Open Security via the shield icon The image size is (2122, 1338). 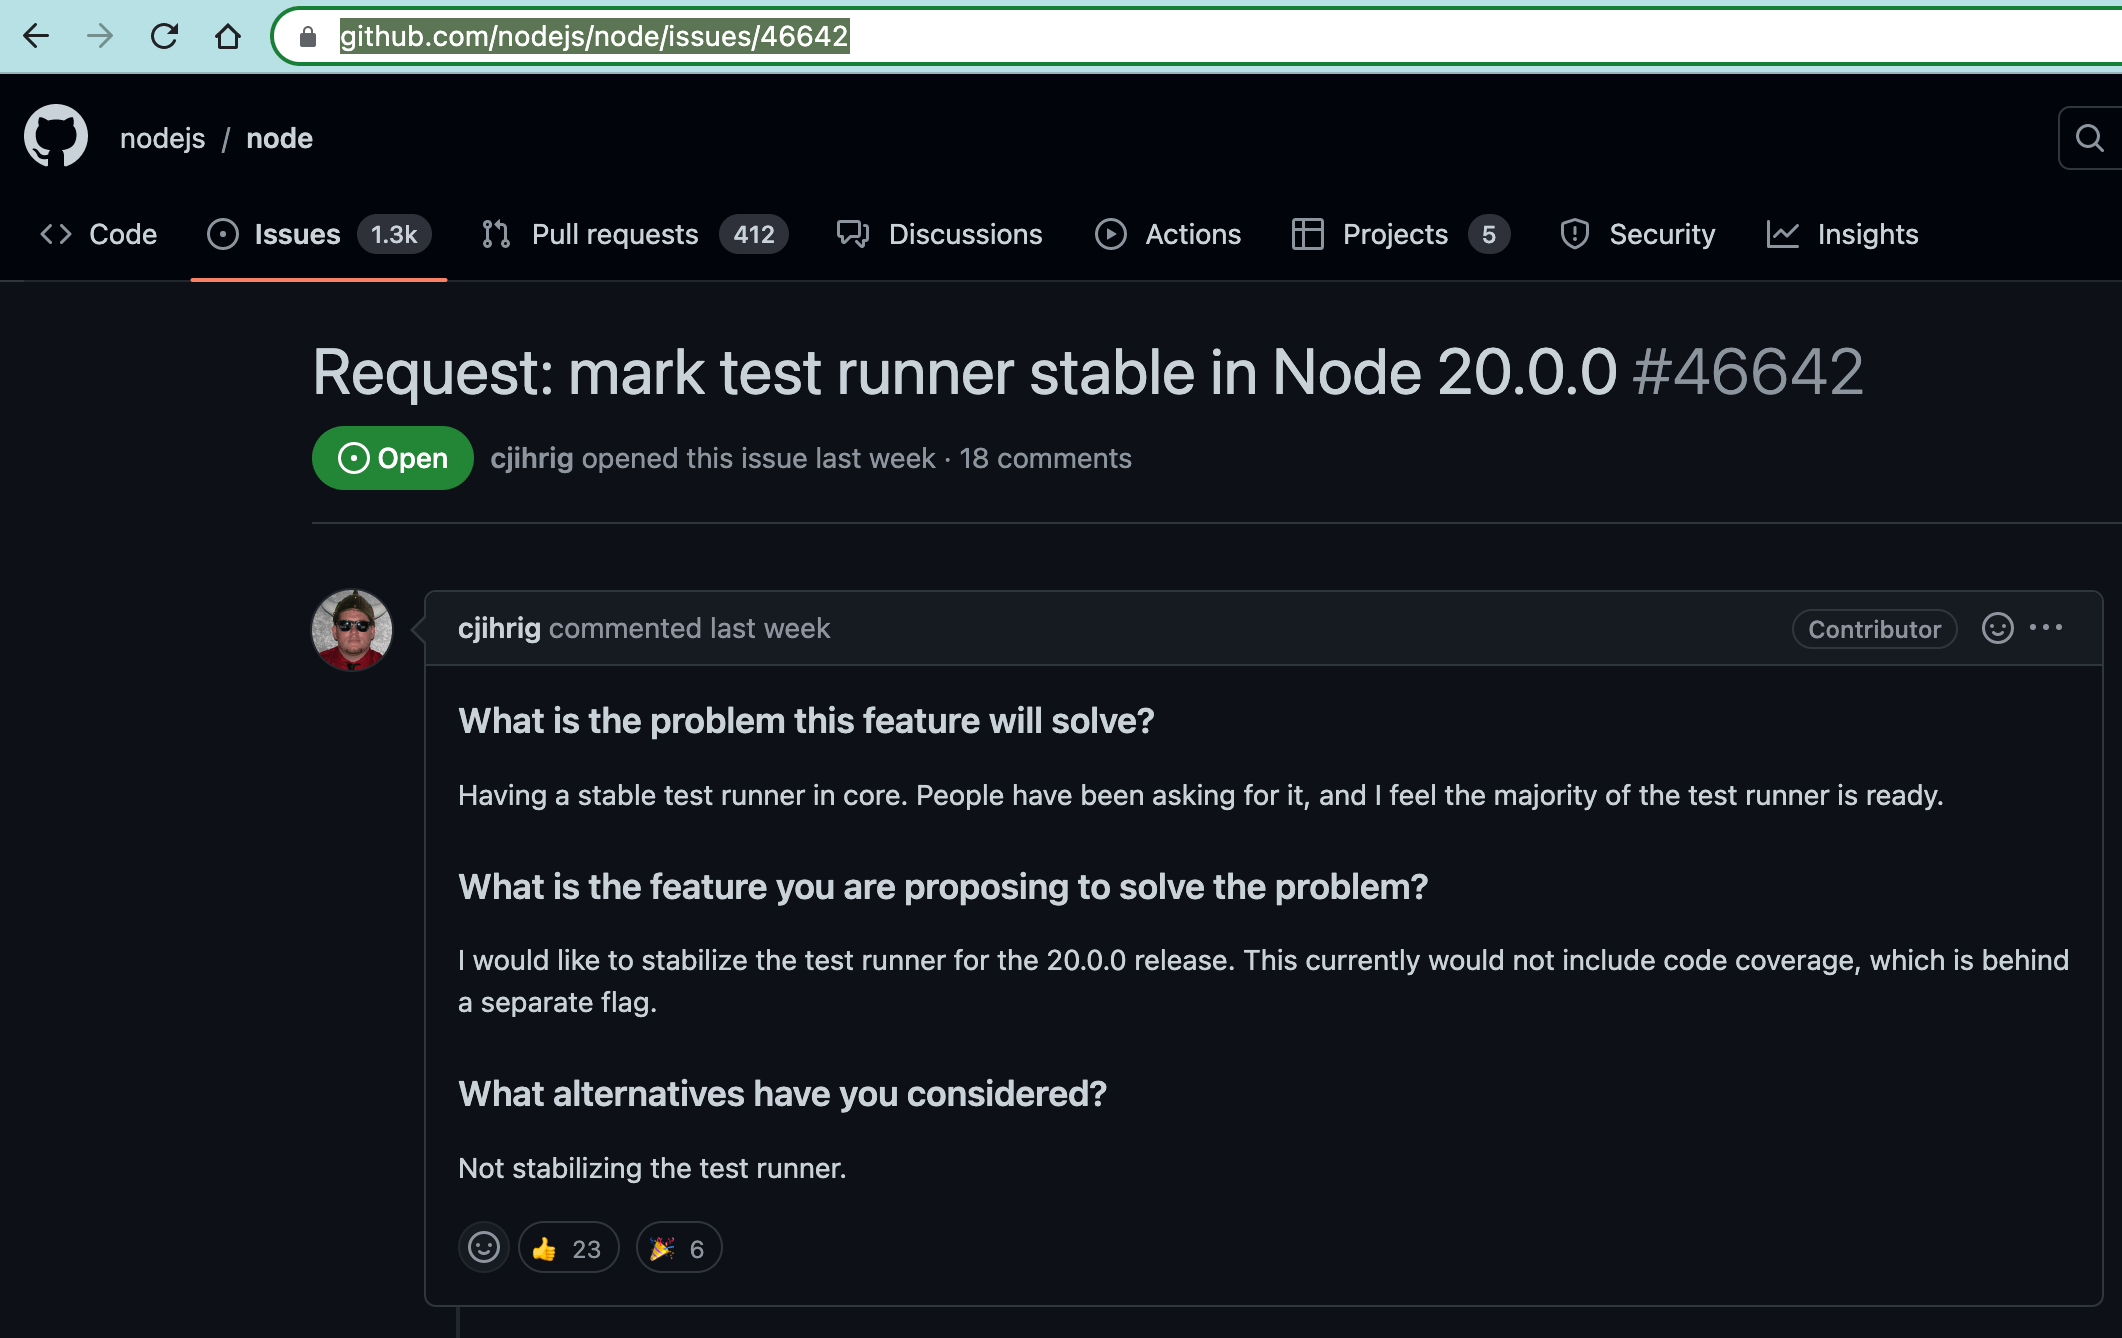pos(1574,234)
